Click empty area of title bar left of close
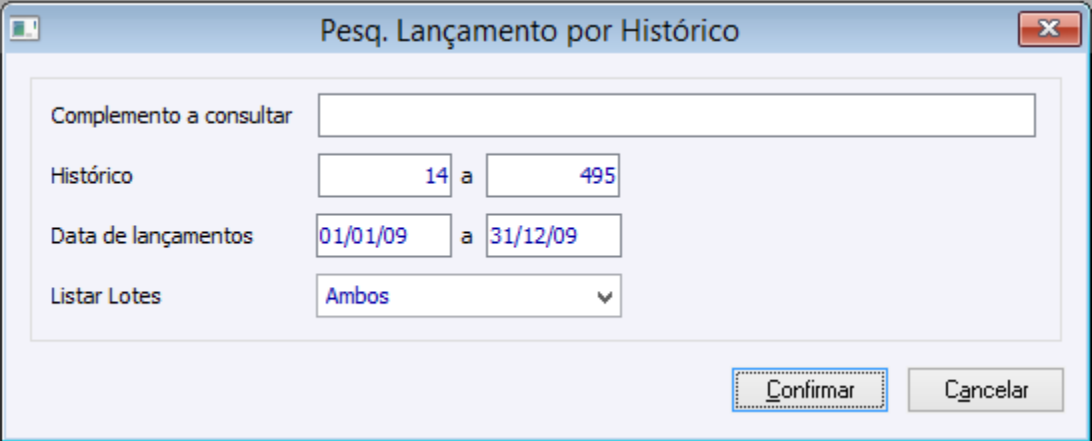 tap(880, 31)
